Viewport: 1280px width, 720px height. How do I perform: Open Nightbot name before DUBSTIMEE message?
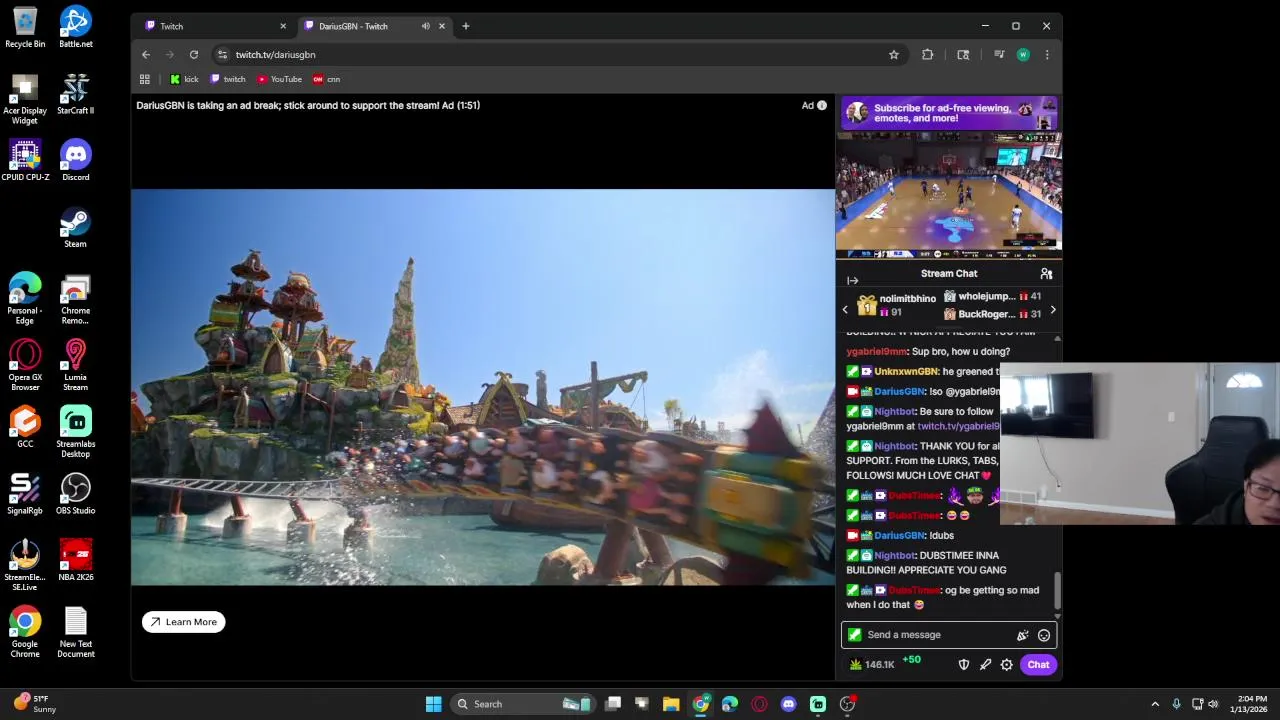[x=894, y=556]
